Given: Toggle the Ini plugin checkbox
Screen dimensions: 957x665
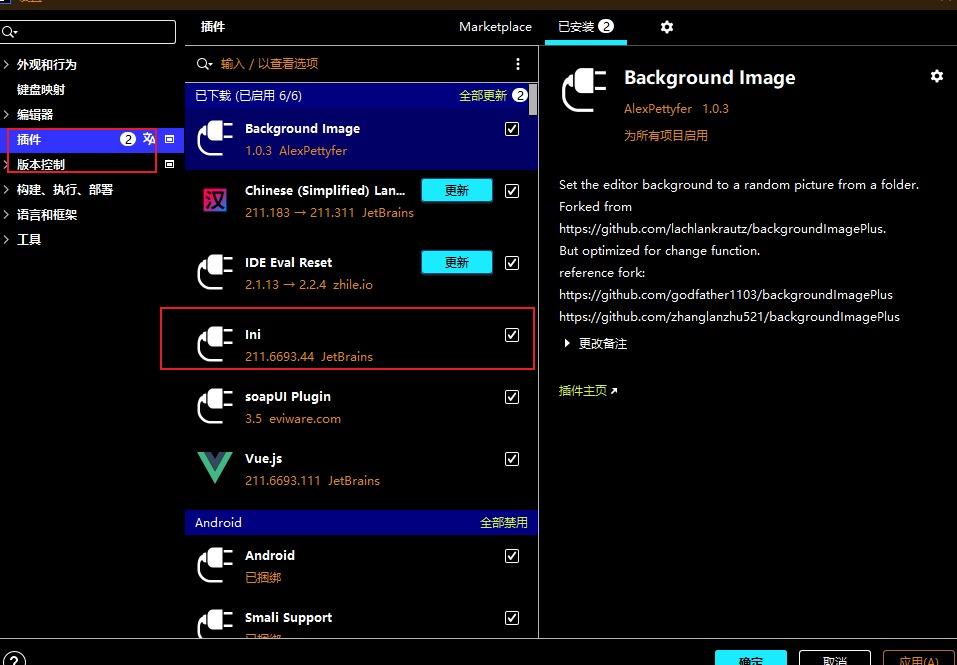Looking at the screenshot, I should [511, 335].
